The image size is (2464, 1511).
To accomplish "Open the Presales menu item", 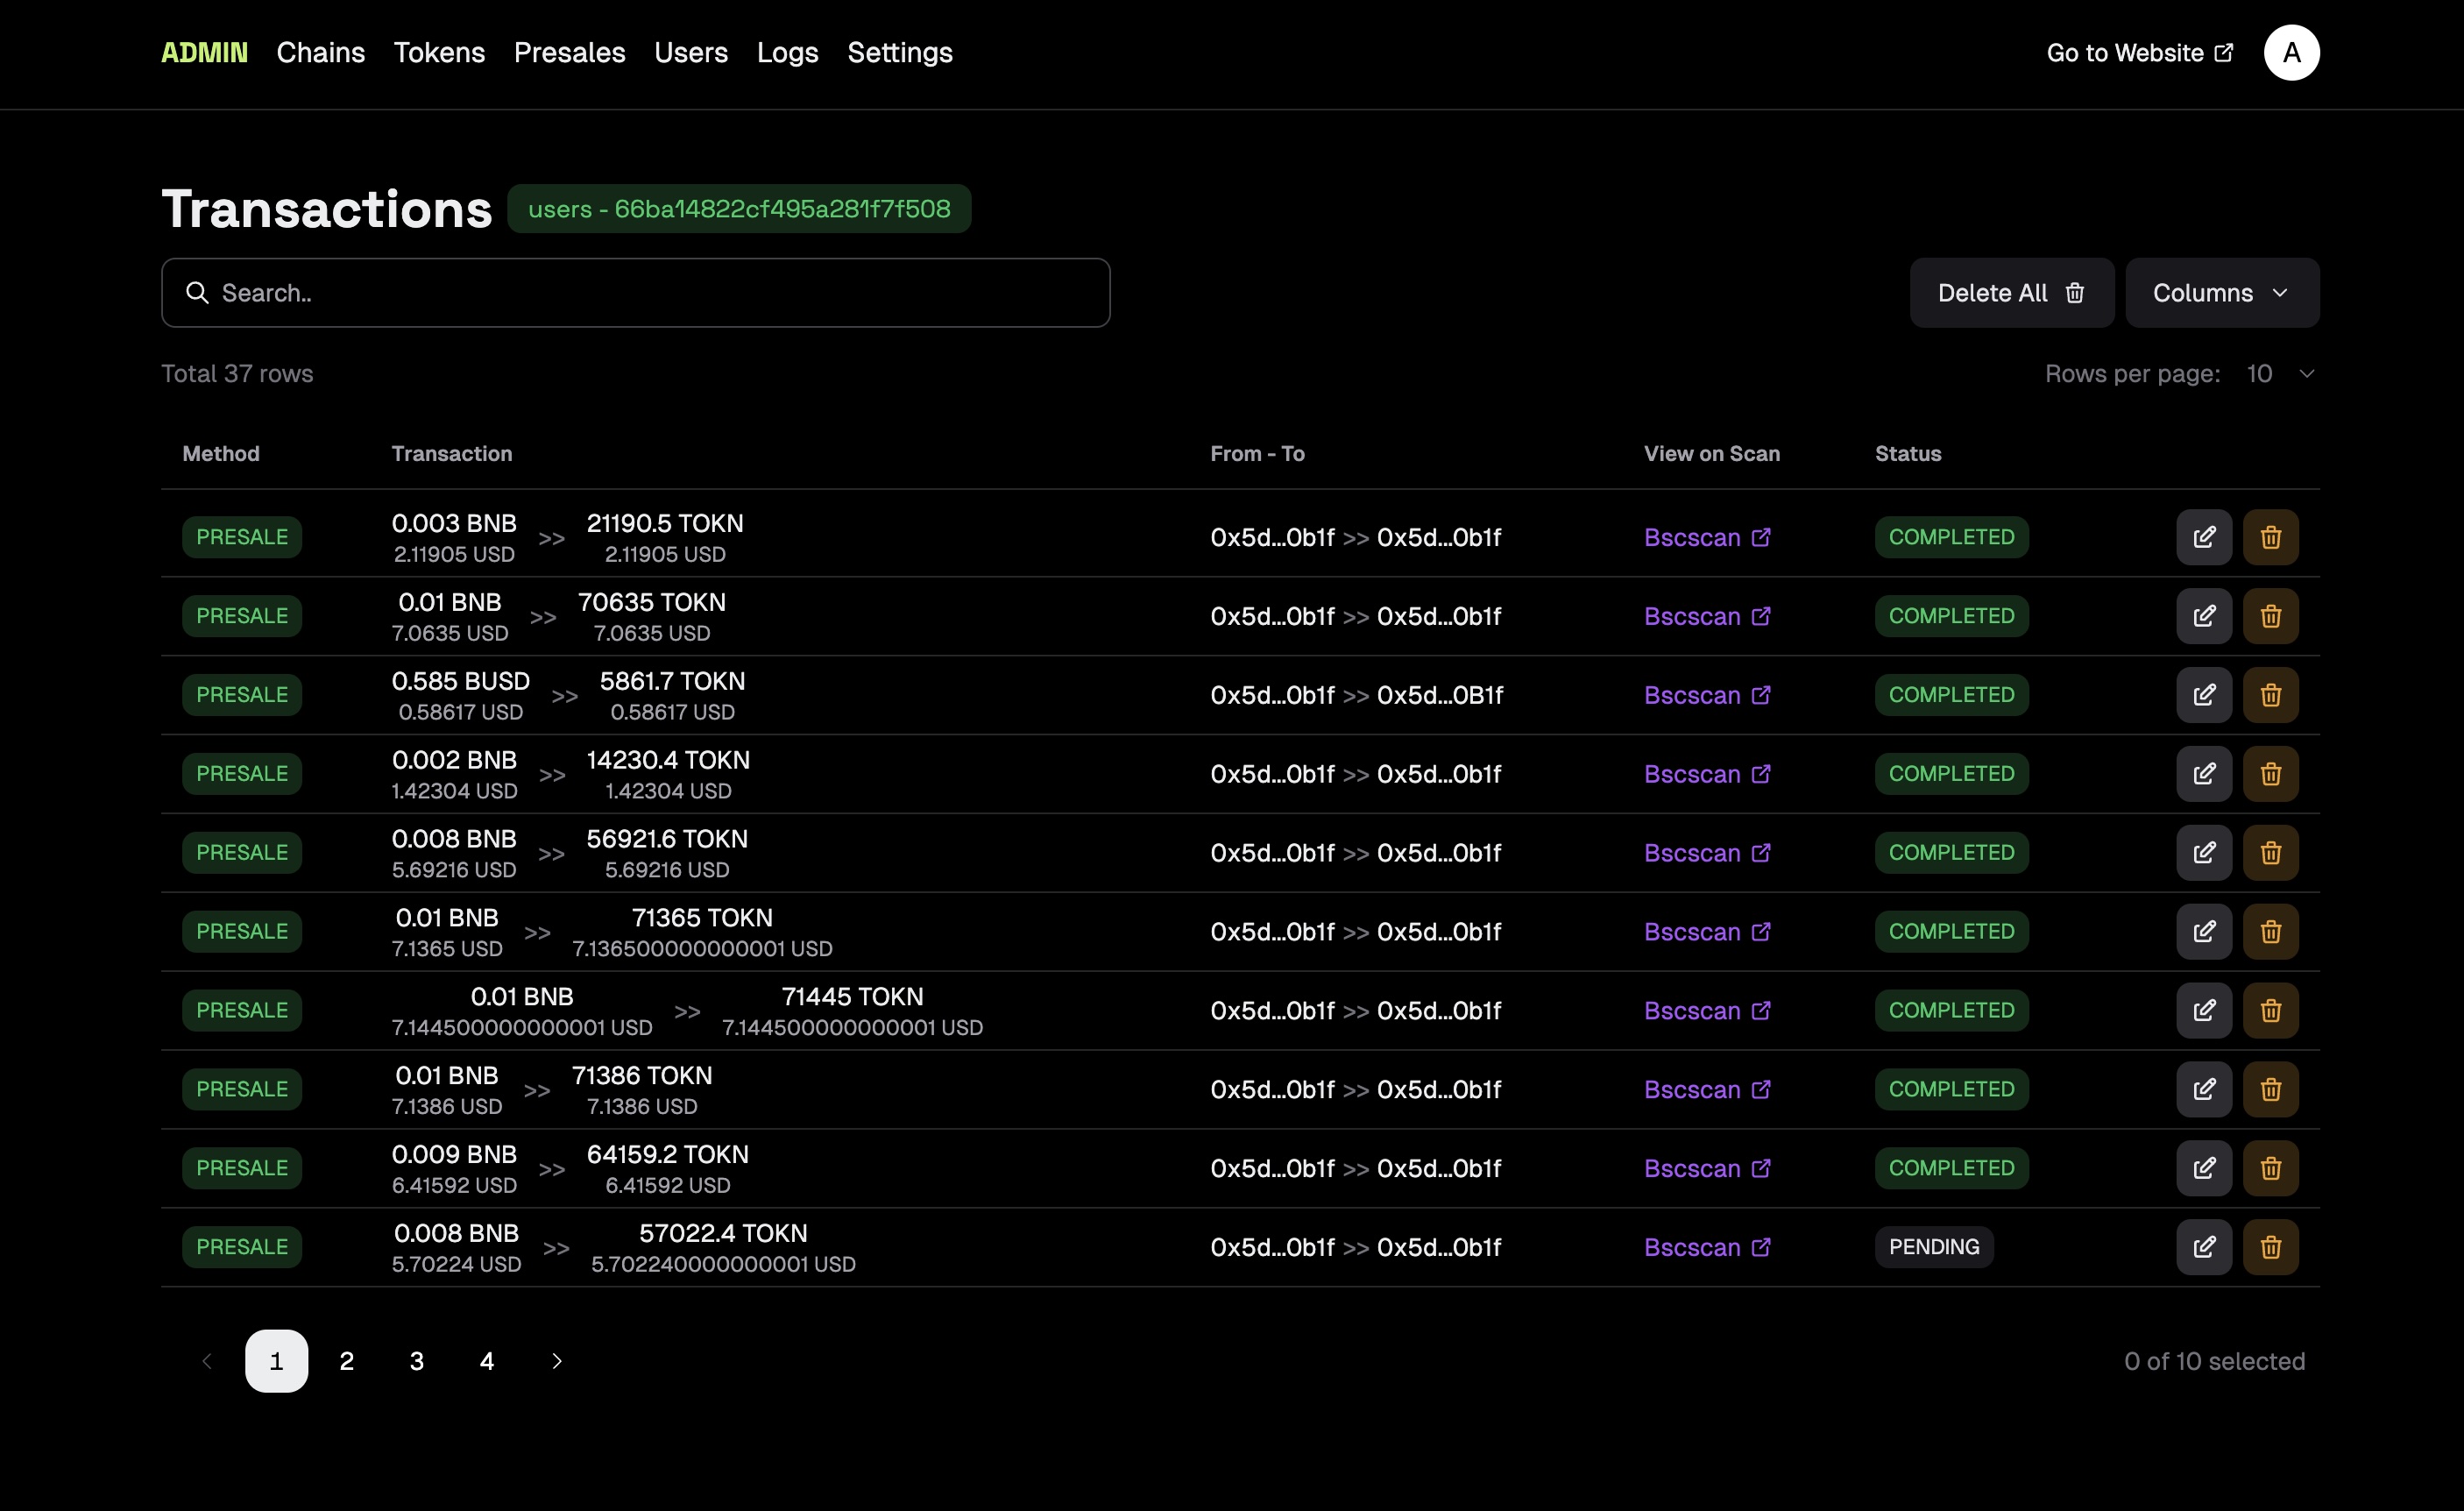I will coord(569,52).
